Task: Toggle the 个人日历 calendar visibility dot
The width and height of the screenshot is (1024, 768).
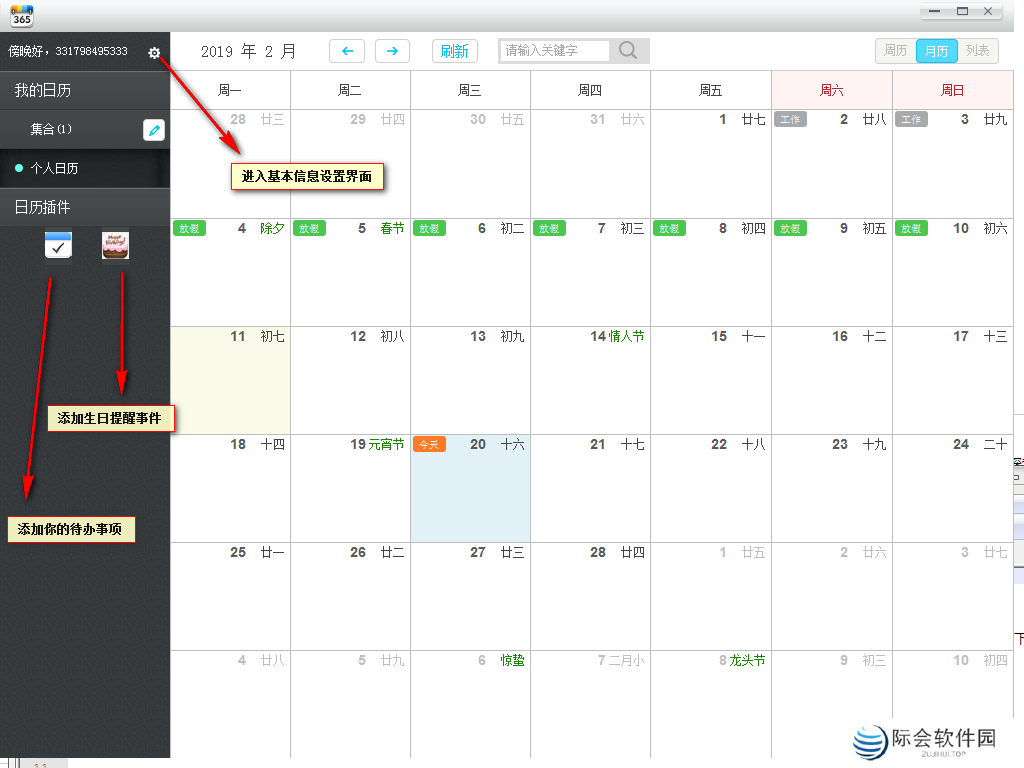Action: 19,168
